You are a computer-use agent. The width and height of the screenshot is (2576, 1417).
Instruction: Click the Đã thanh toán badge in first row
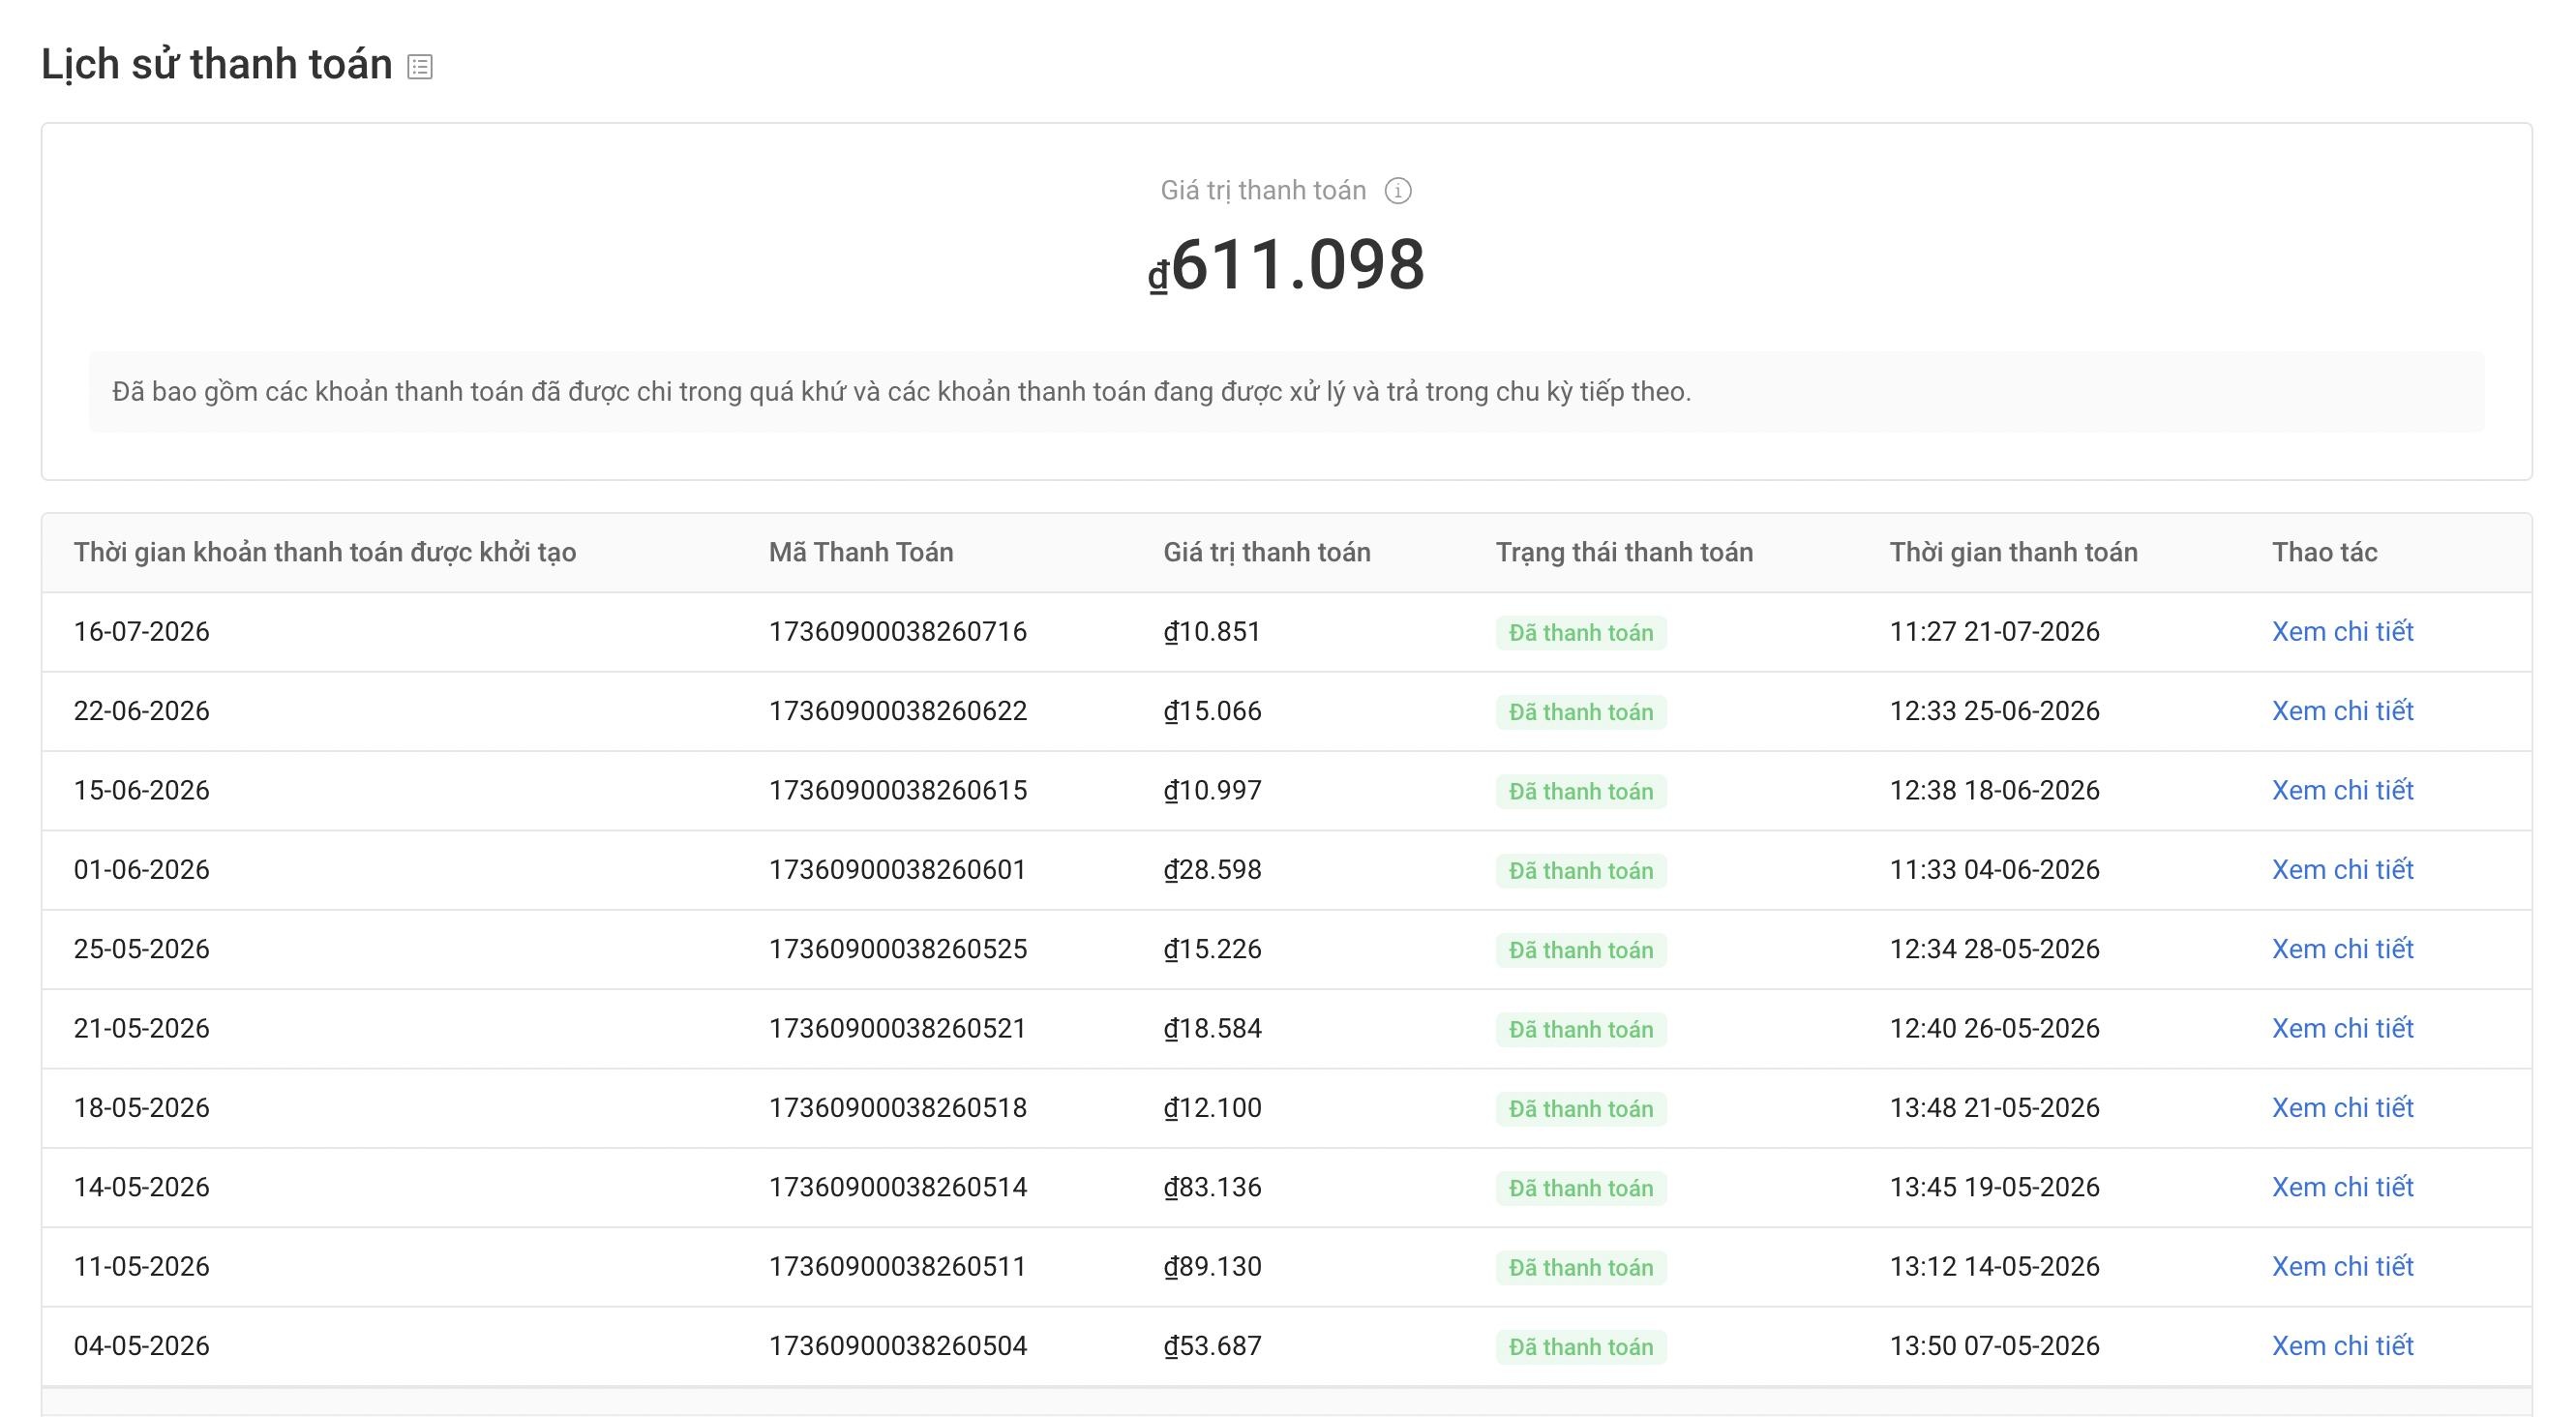(x=1581, y=633)
